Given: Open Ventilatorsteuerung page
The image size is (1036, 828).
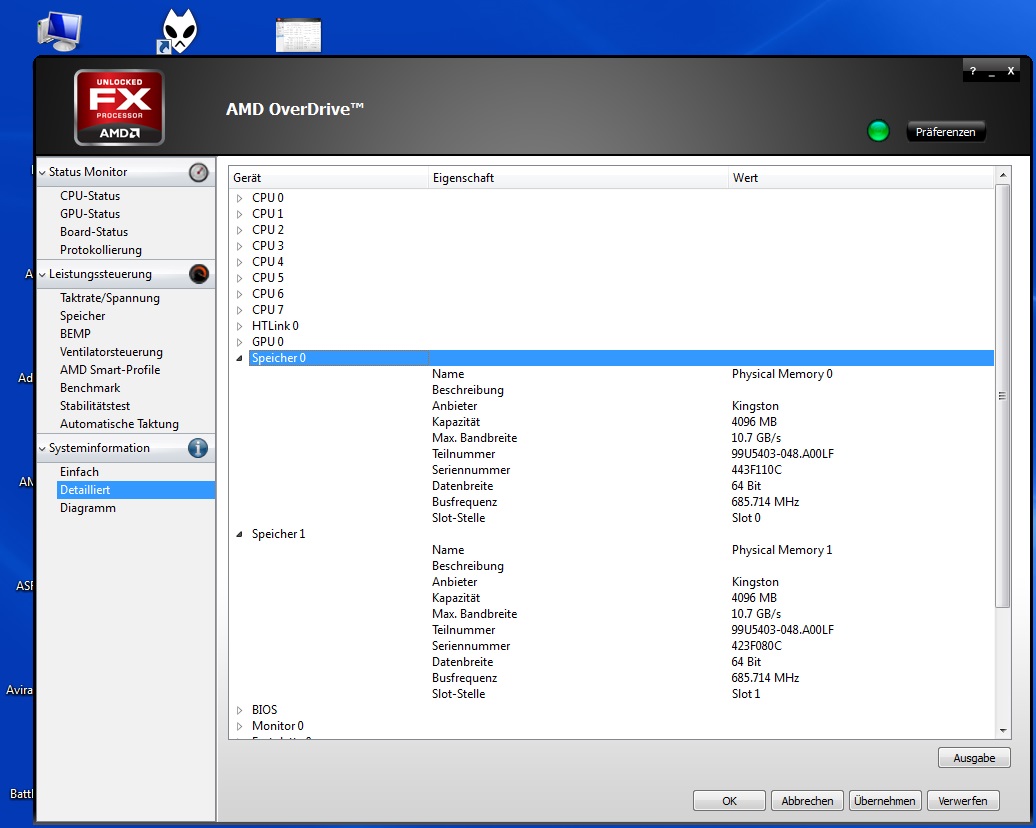Looking at the screenshot, I should click(x=111, y=352).
